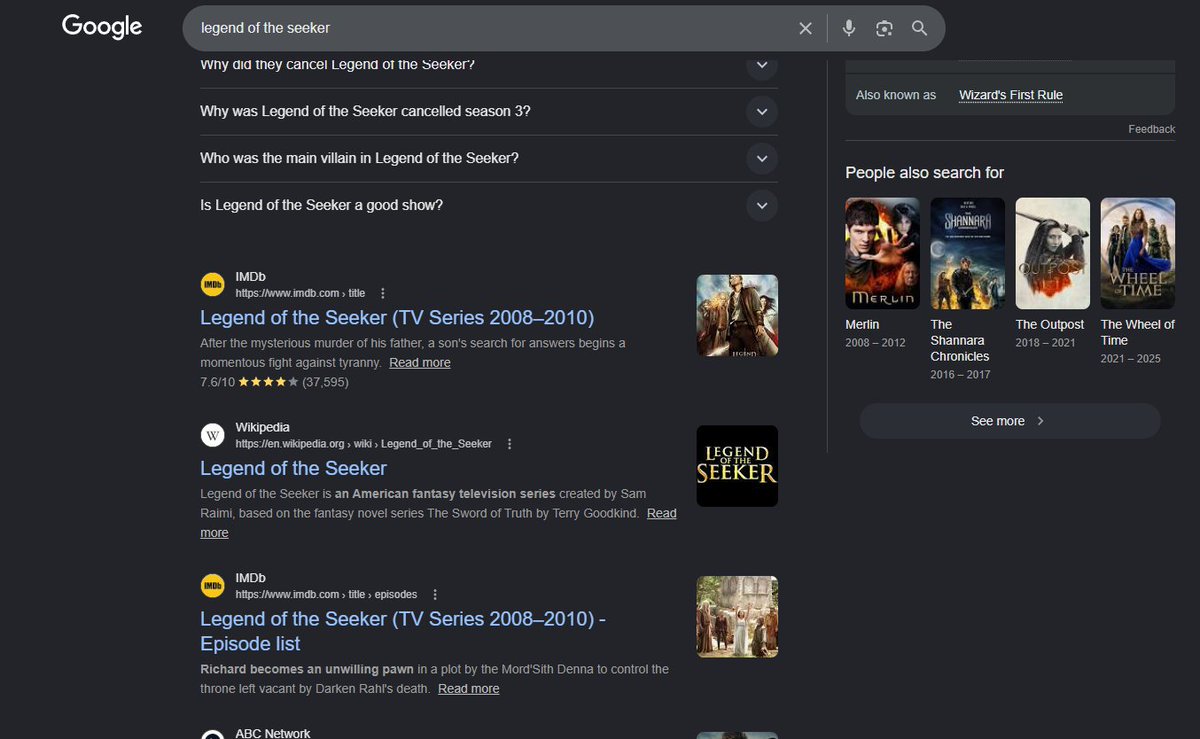Open the 'Episode list' result title
This screenshot has width=1200, height=739.
pyautogui.click(x=403, y=631)
